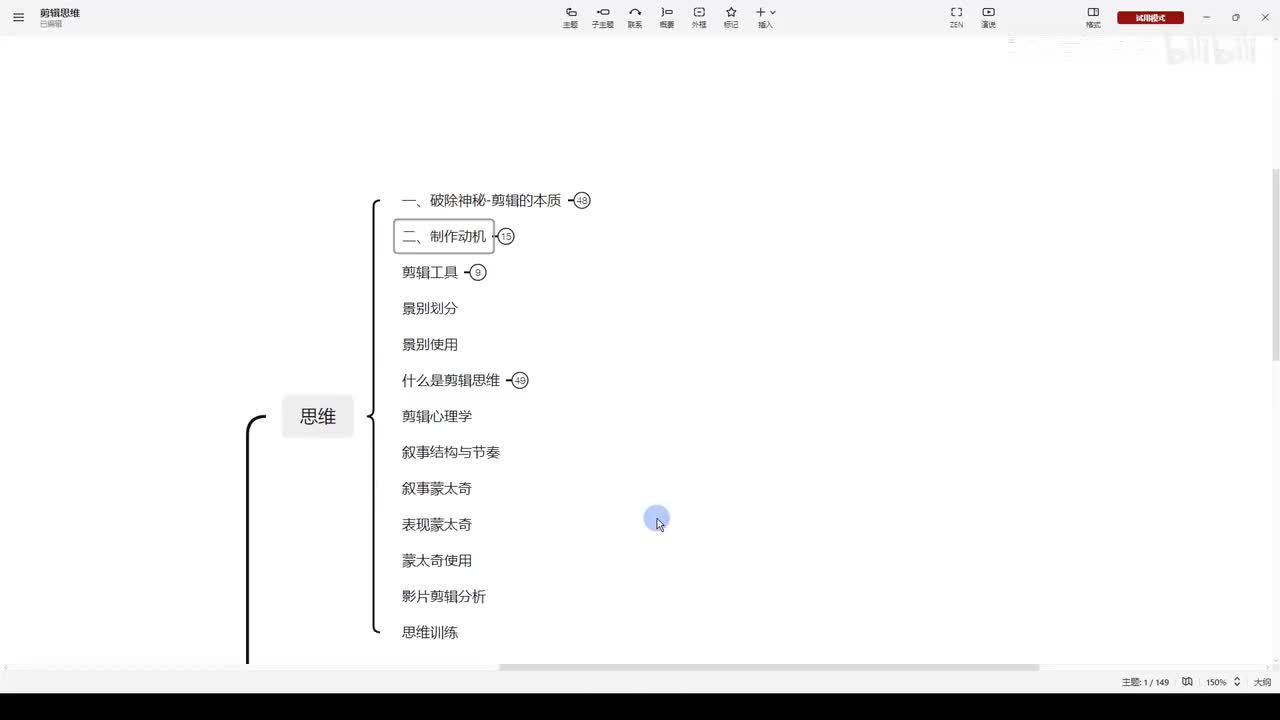This screenshot has width=1280, height=720.
Task: Click the 150% zoom level value
Action: pos(1216,682)
